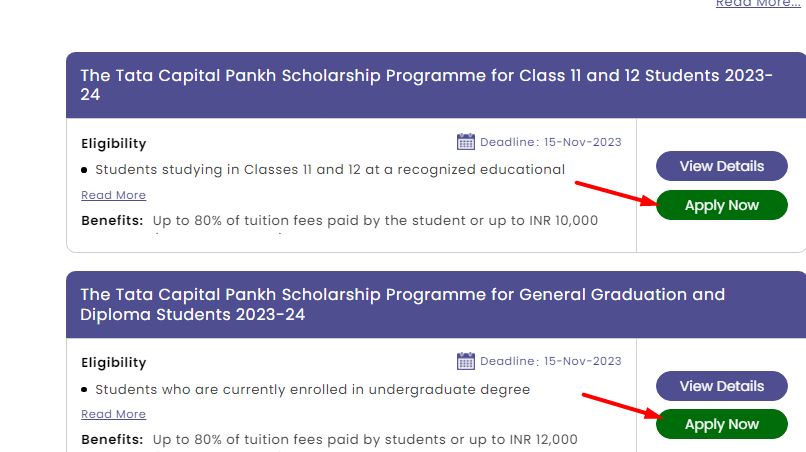Click the Eligibility heading in Graduation and Diploma card

pos(114,363)
